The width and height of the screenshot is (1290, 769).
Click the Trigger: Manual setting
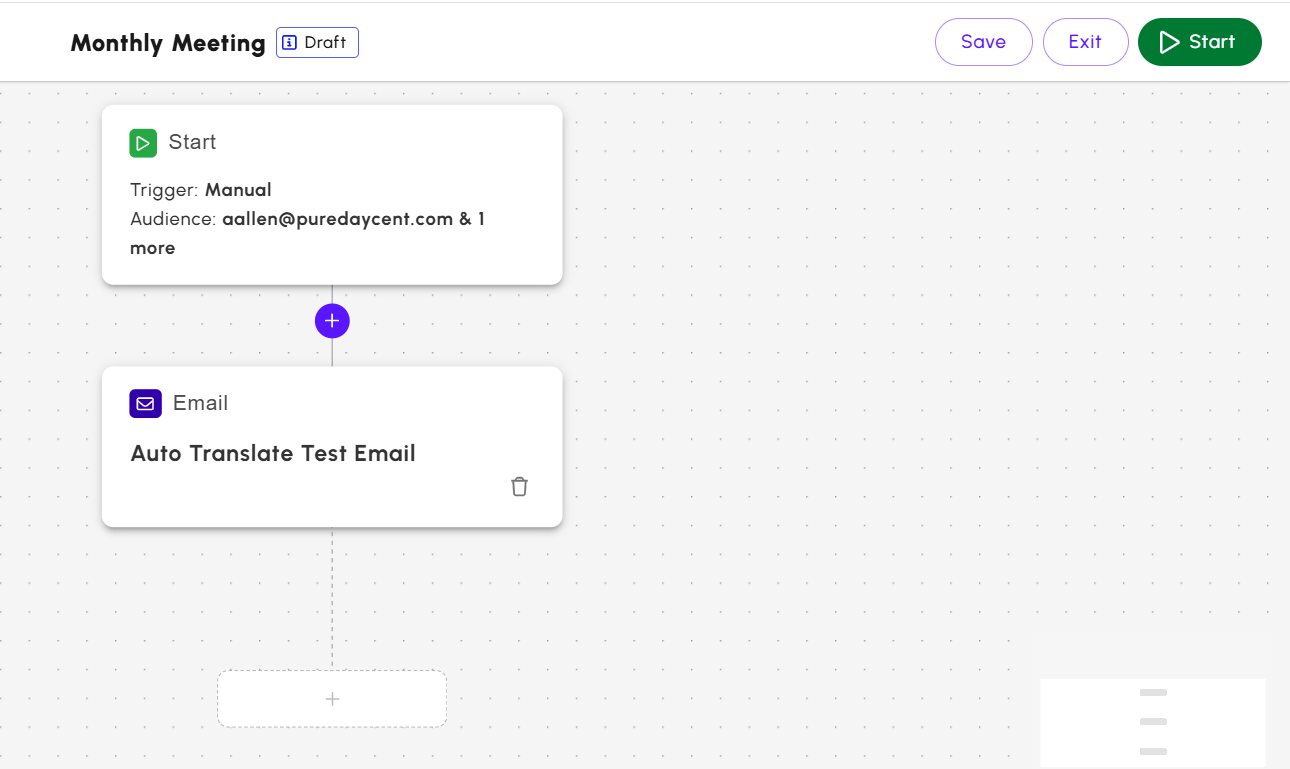201,190
